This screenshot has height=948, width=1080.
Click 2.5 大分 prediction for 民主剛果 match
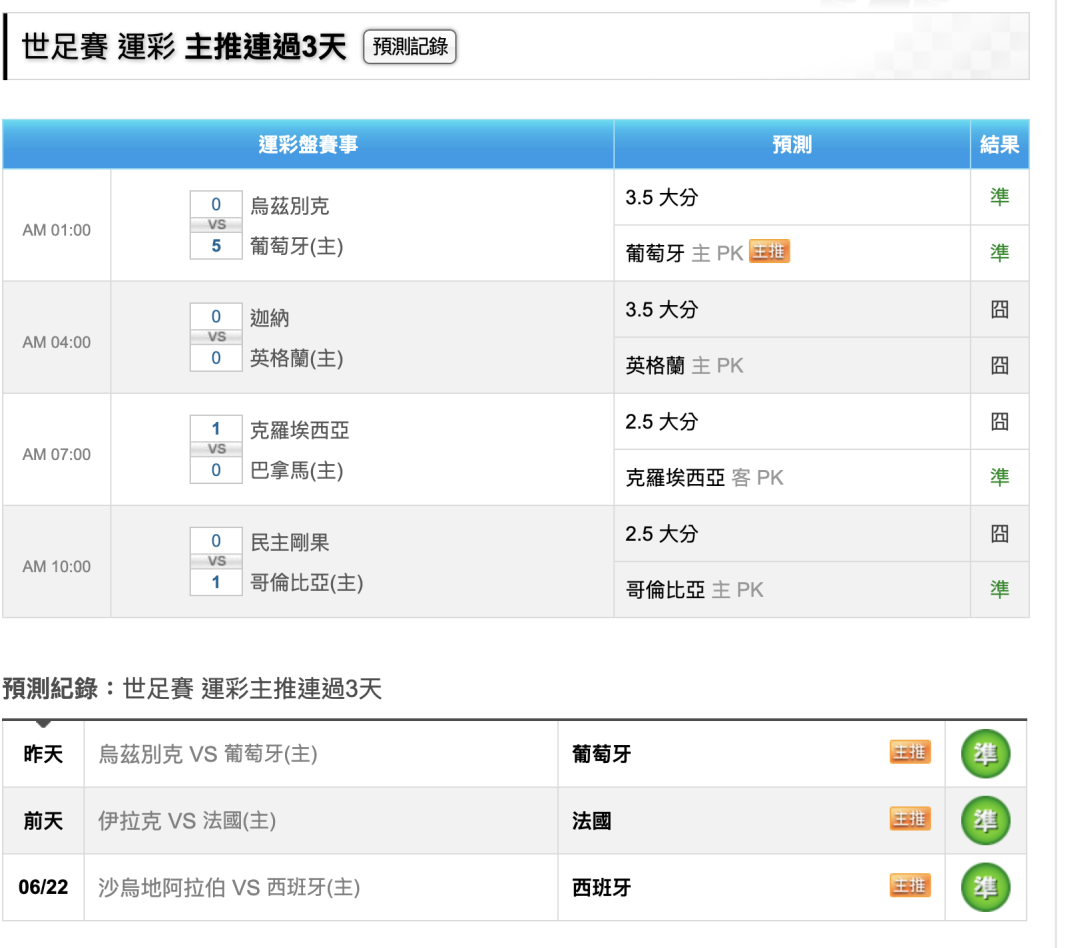(x=661, y=534)
